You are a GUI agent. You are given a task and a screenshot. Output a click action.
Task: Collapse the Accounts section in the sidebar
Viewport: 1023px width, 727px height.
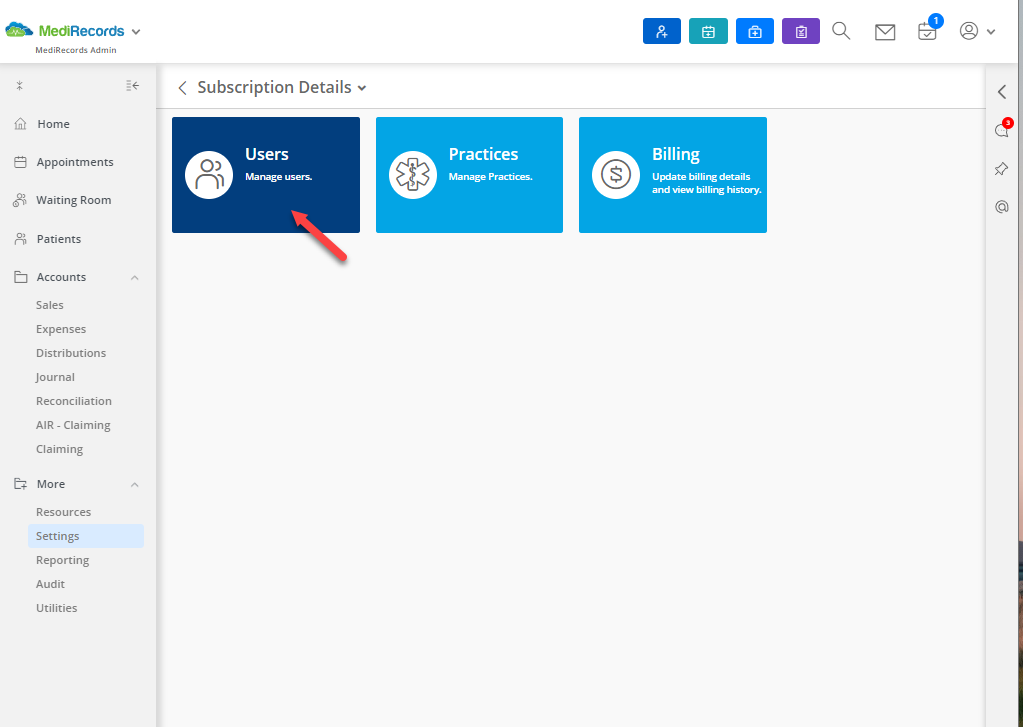134,277
